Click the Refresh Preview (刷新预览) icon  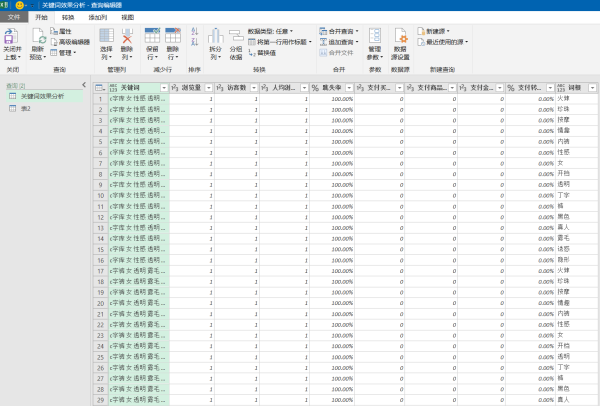(x=38, y=37)
